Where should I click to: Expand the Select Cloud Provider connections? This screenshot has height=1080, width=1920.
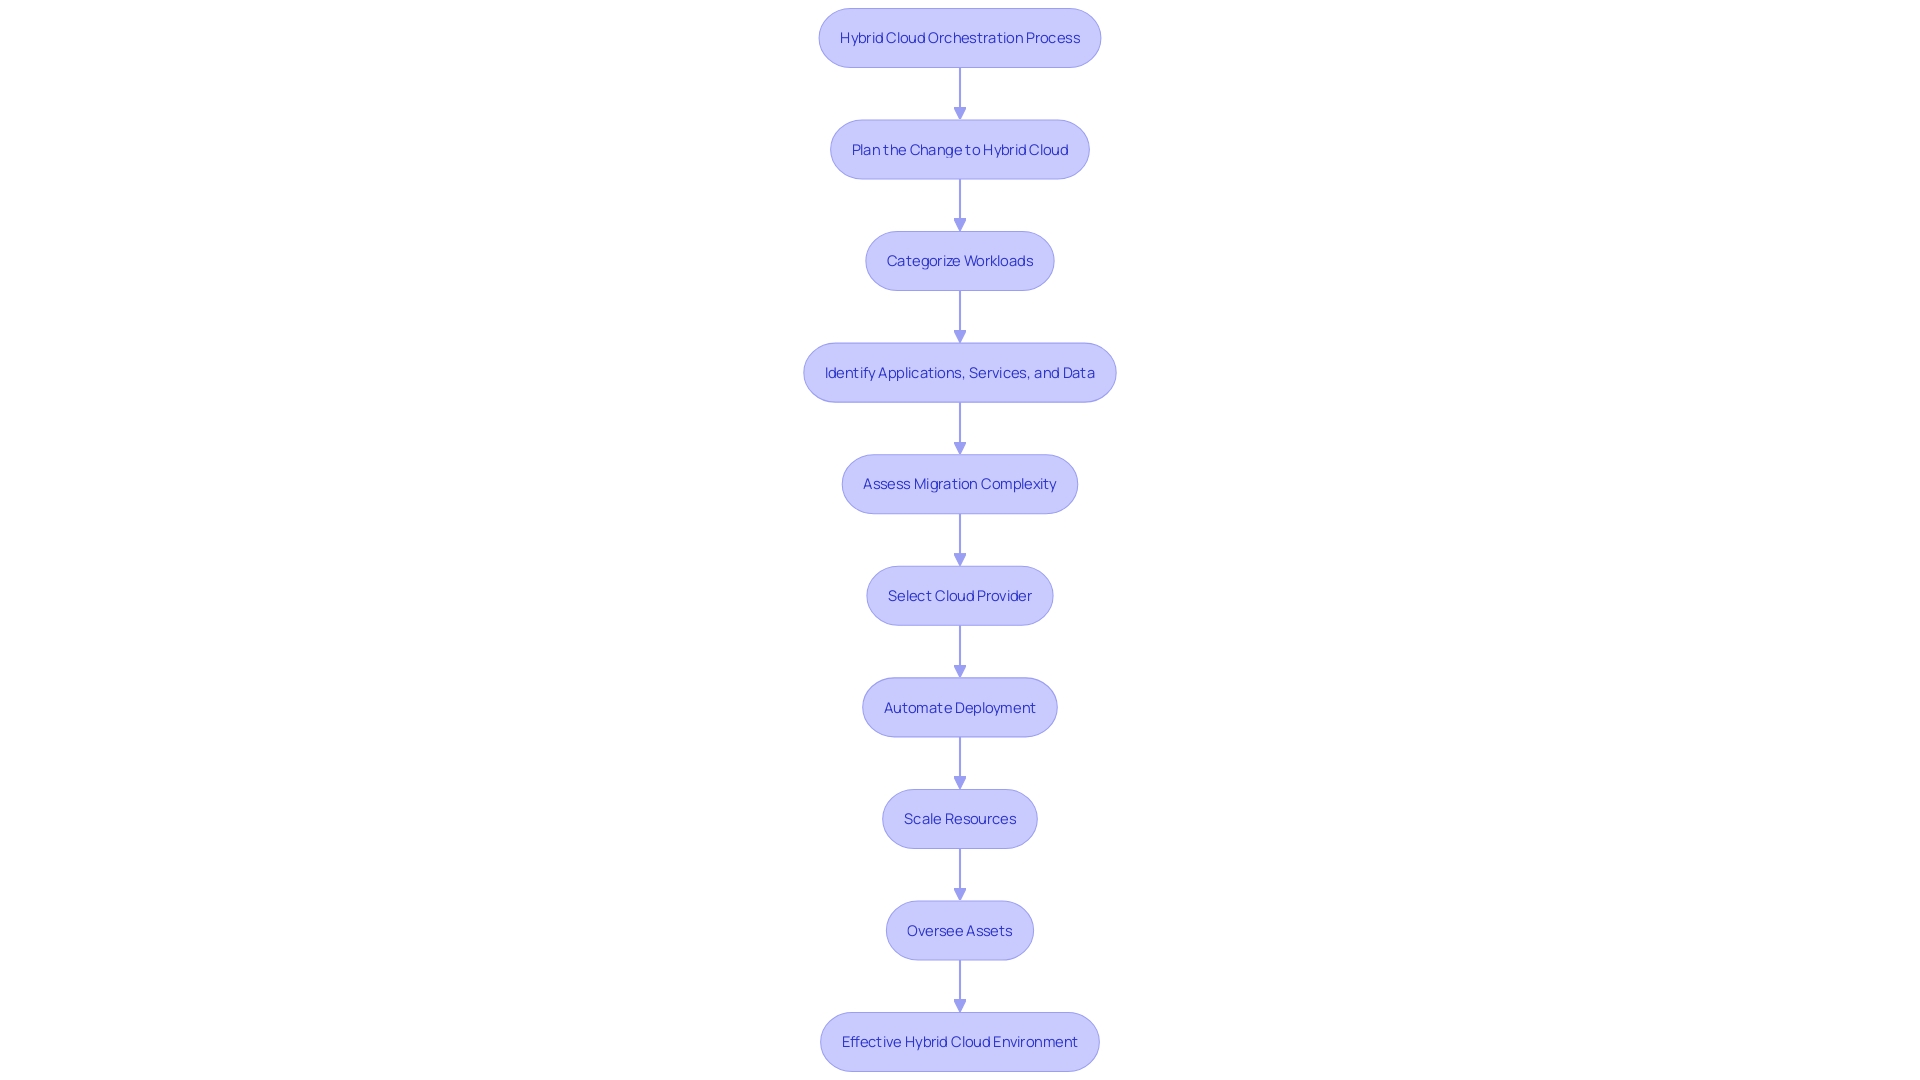coord(960,595)
